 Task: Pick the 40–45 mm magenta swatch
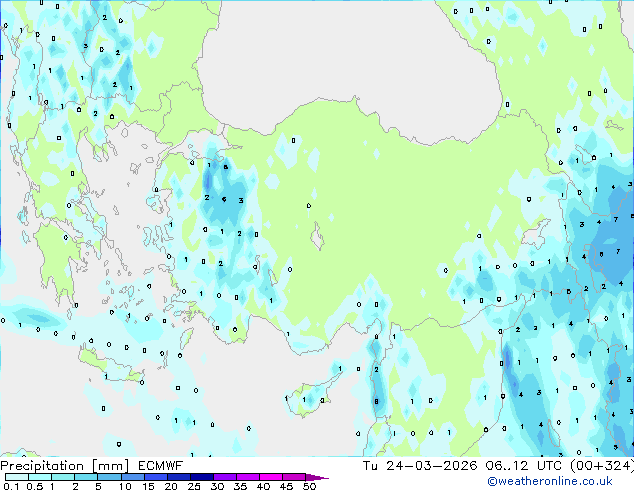click(x=271, y=477)
